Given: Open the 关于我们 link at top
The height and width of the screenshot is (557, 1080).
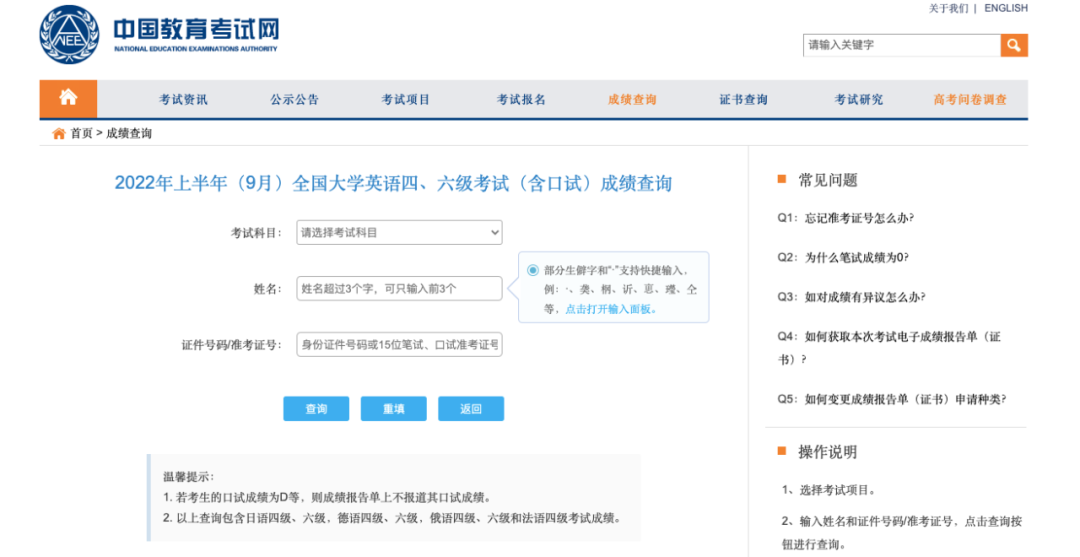Looking at the screenshot, I should point(948,8).
